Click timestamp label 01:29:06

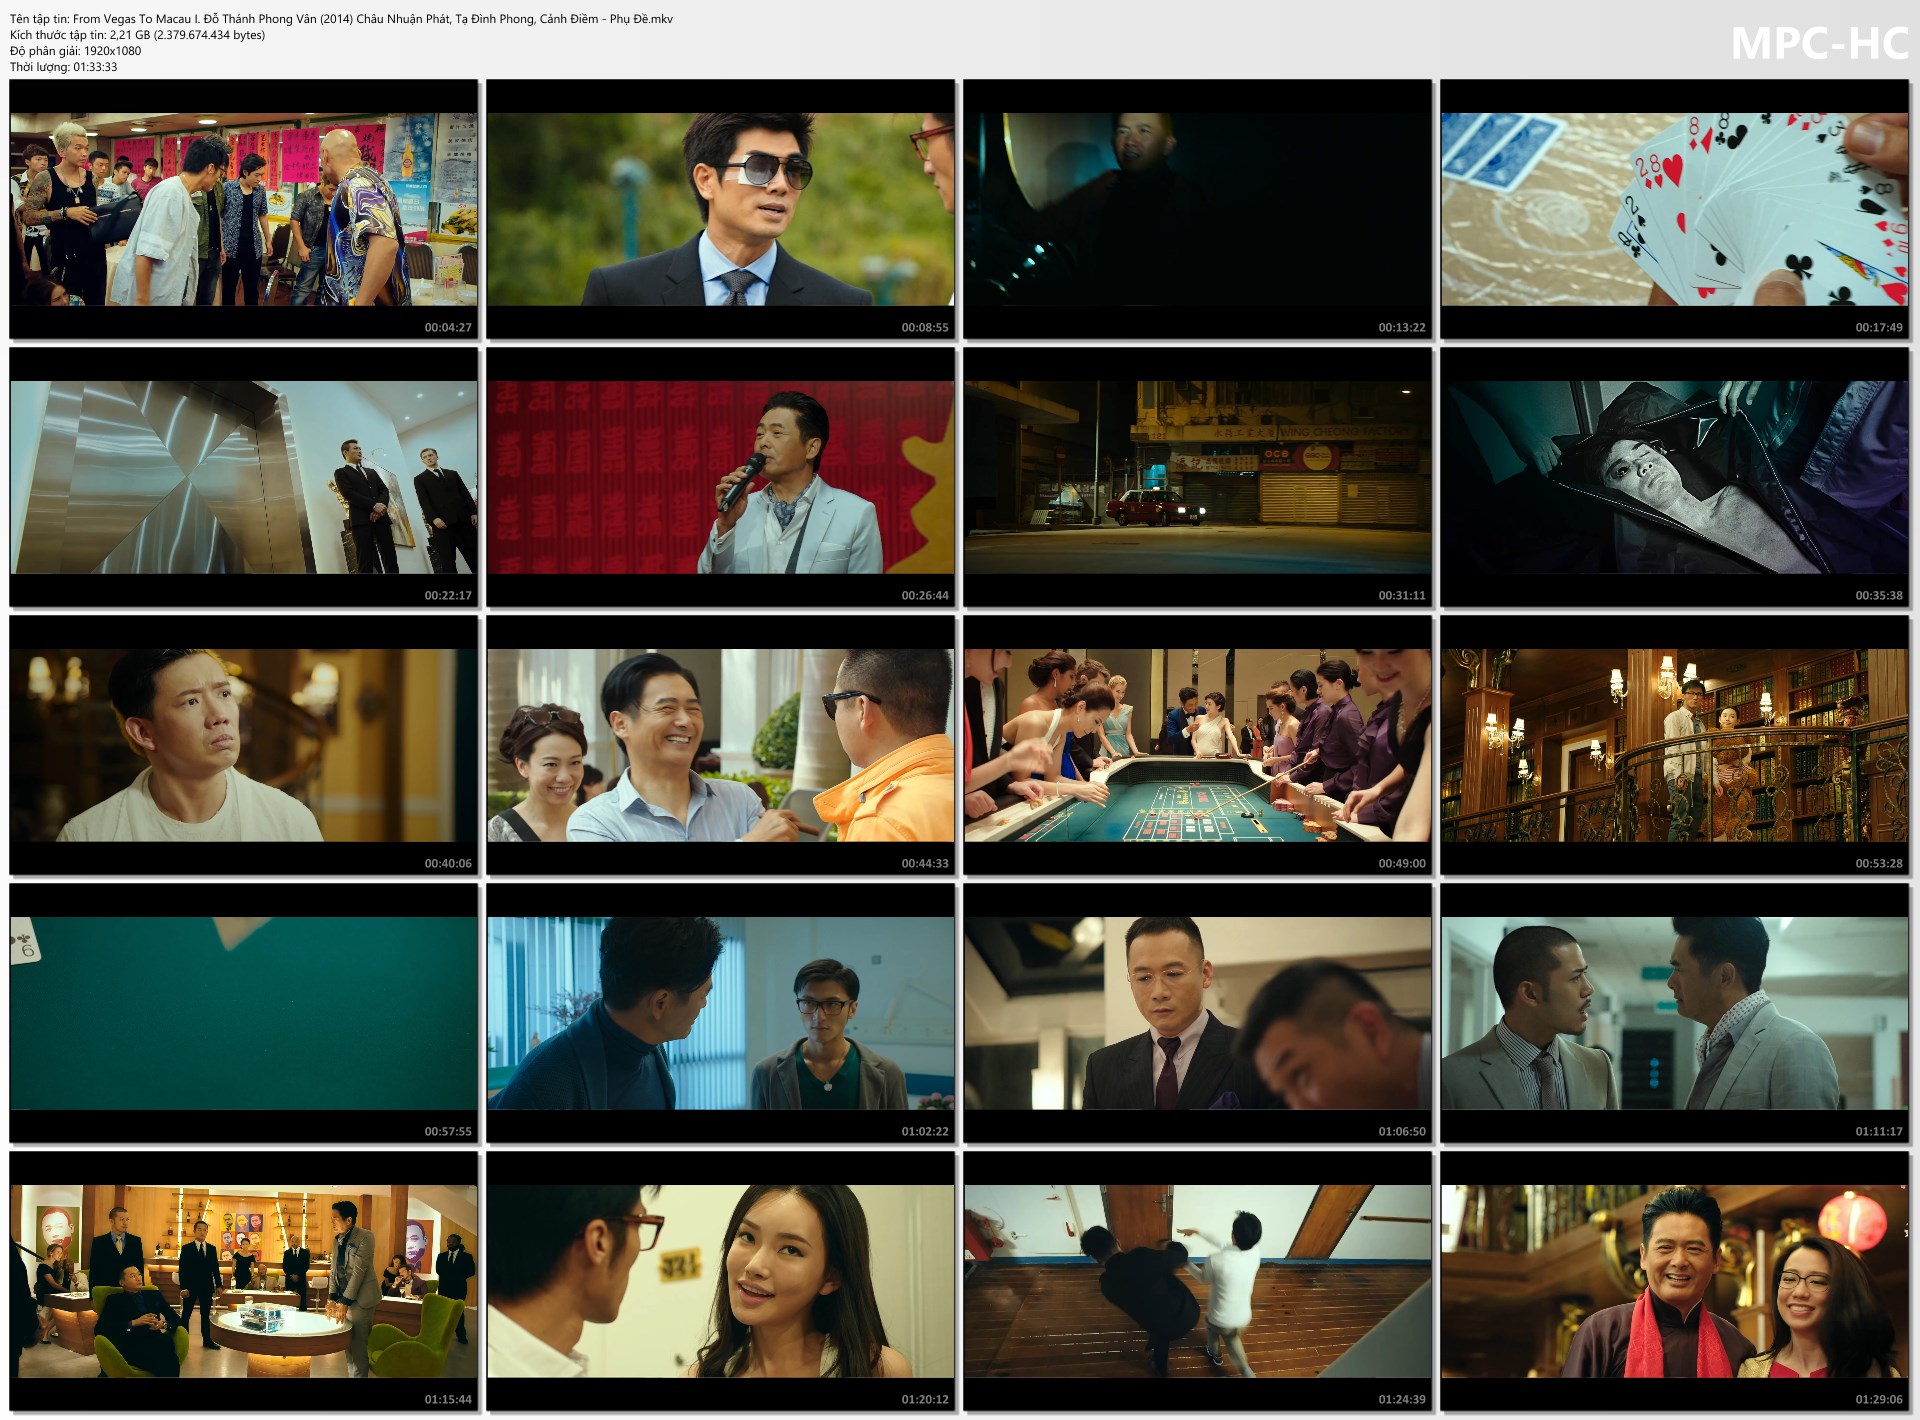pyautogui.click(x=1879, y=1399)
